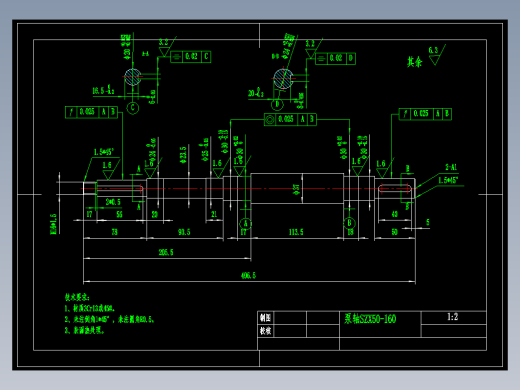
Task: Select the 校核 title block cell
Action: click(x=265, y=331)
